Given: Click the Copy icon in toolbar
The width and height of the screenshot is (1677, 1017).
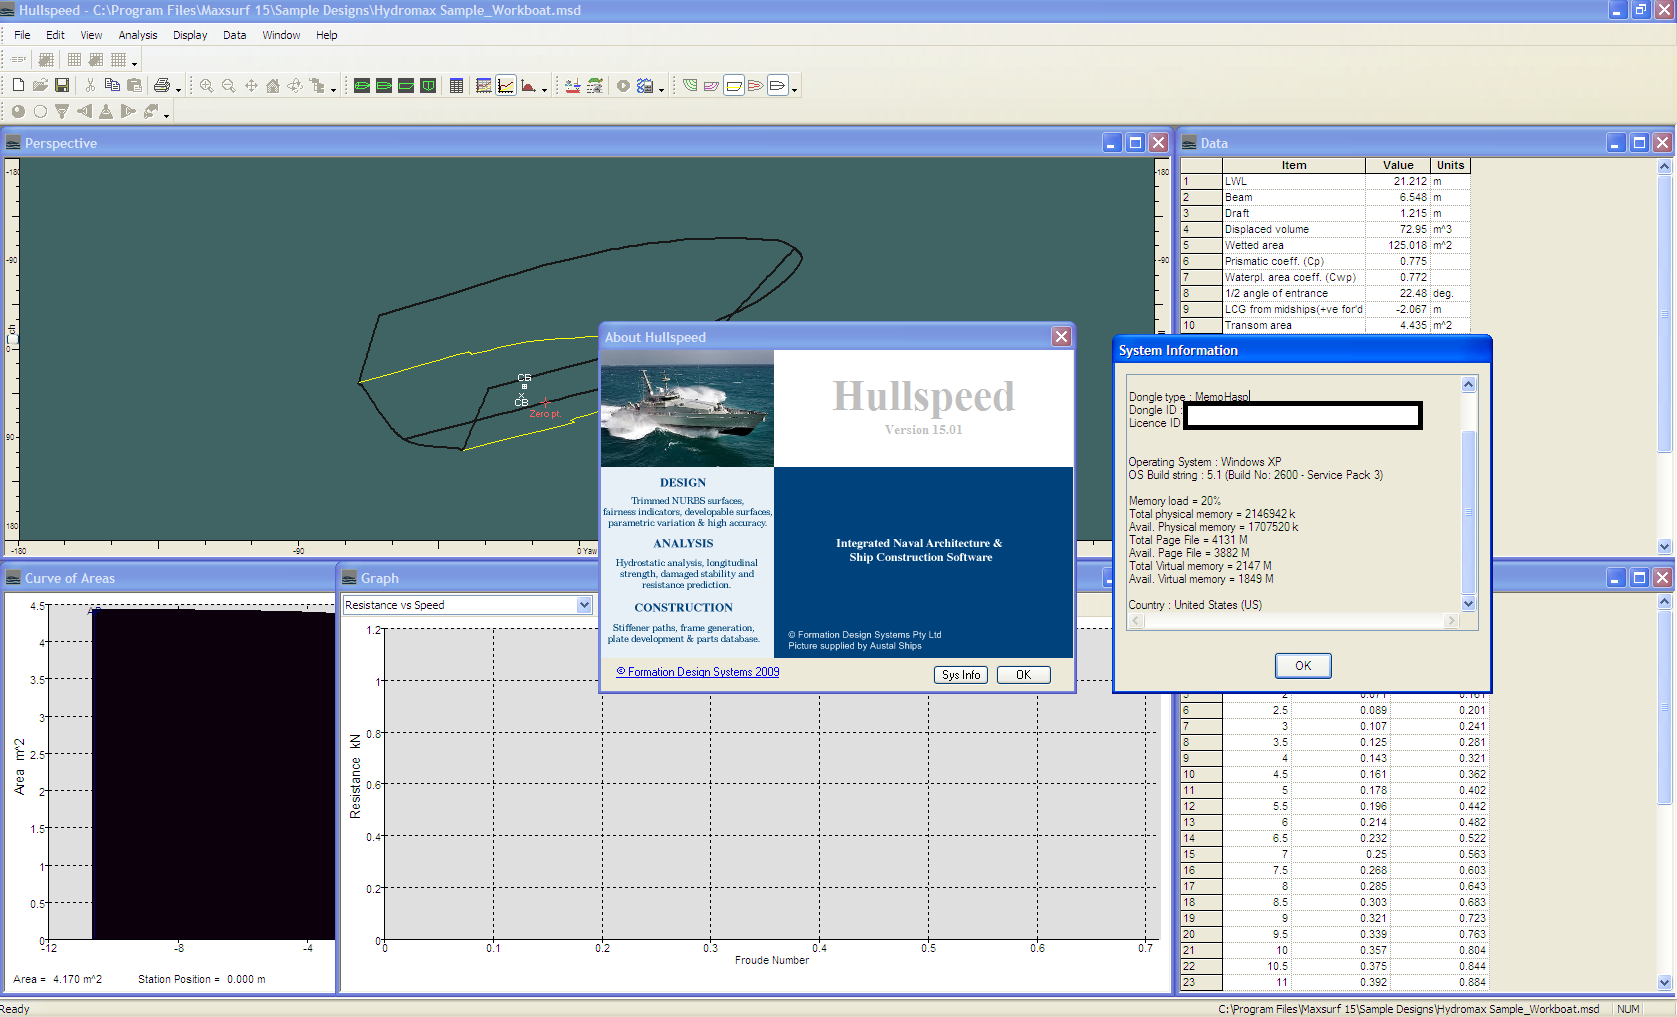Looking at the screenshot, I should pos(112,86).
